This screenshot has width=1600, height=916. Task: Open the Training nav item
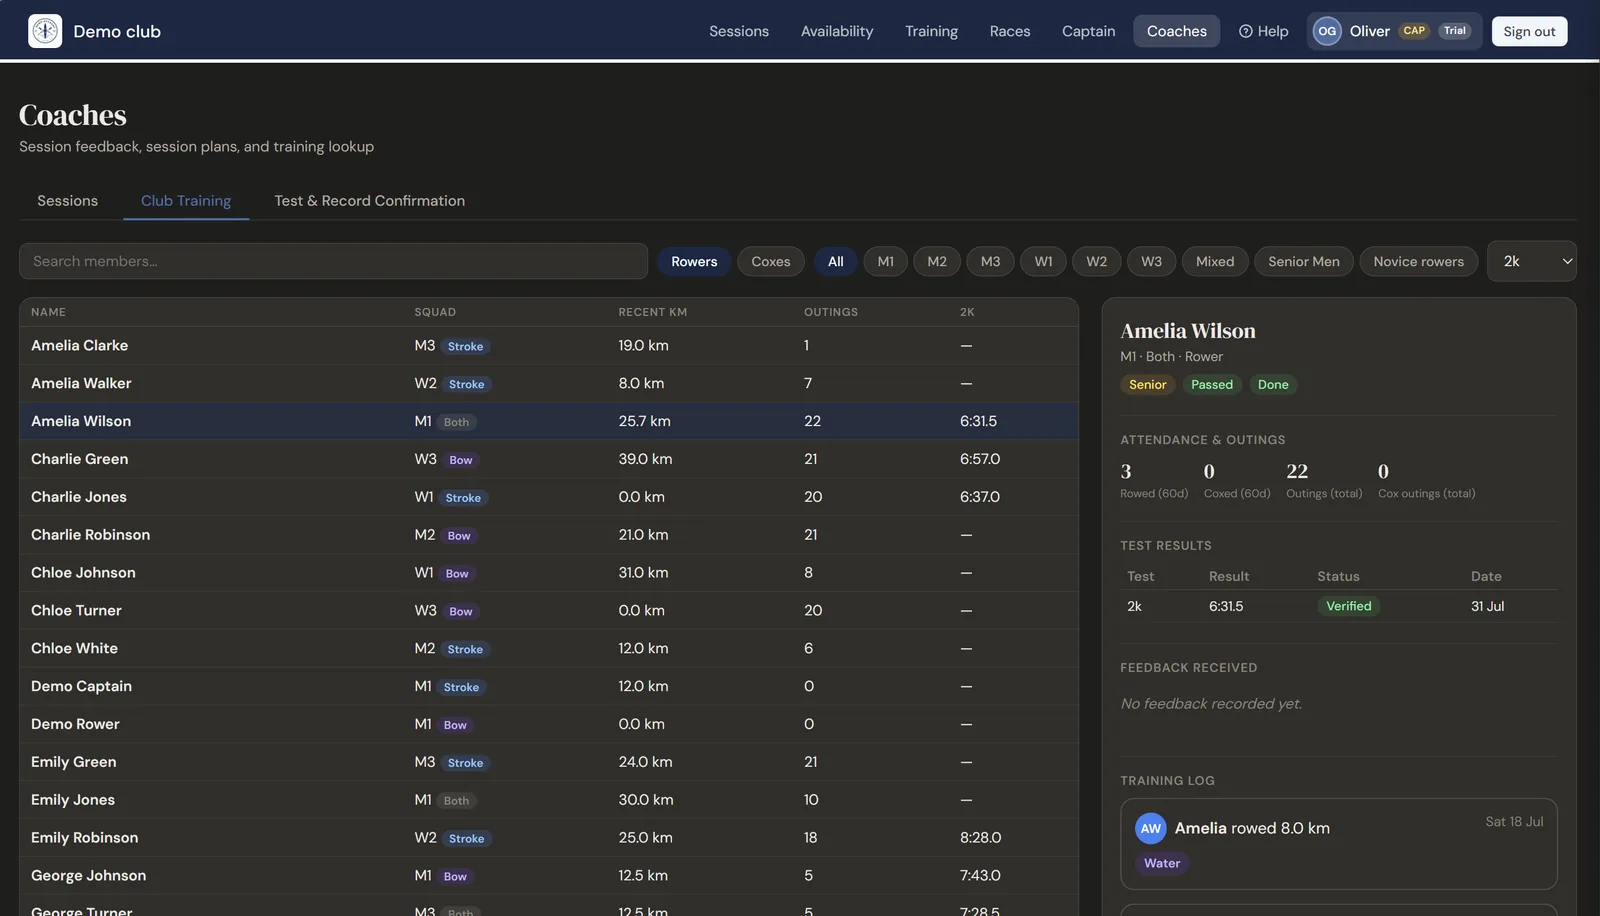click(931, 31)
